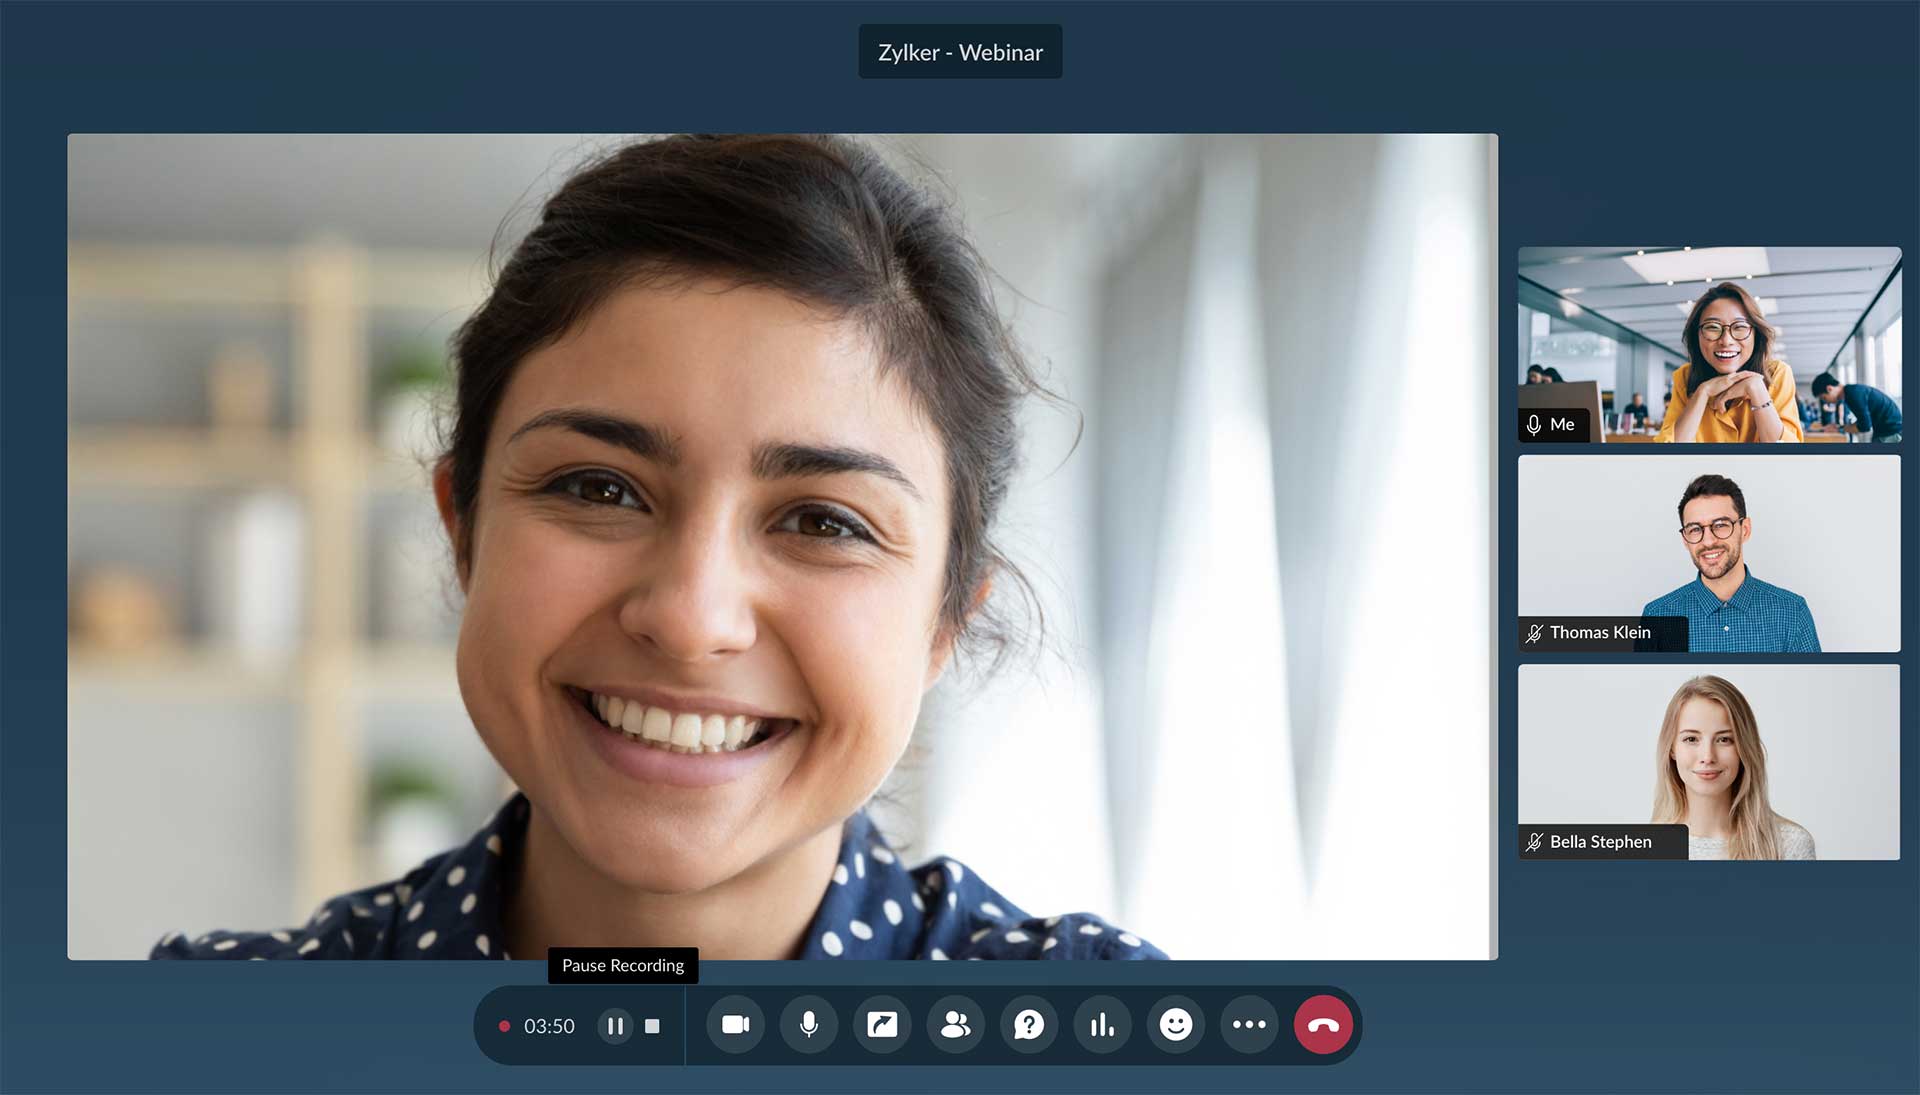Mute the microphone in toolbar
This screenshot has width=1920, height=1095.
809,1025
